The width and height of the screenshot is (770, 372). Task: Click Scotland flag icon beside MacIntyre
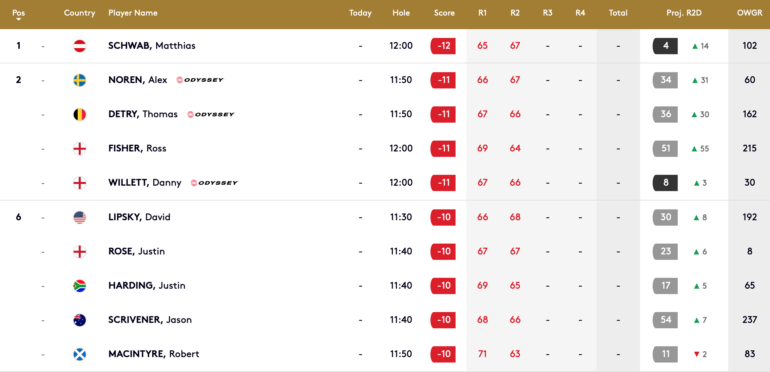(80, 354)
